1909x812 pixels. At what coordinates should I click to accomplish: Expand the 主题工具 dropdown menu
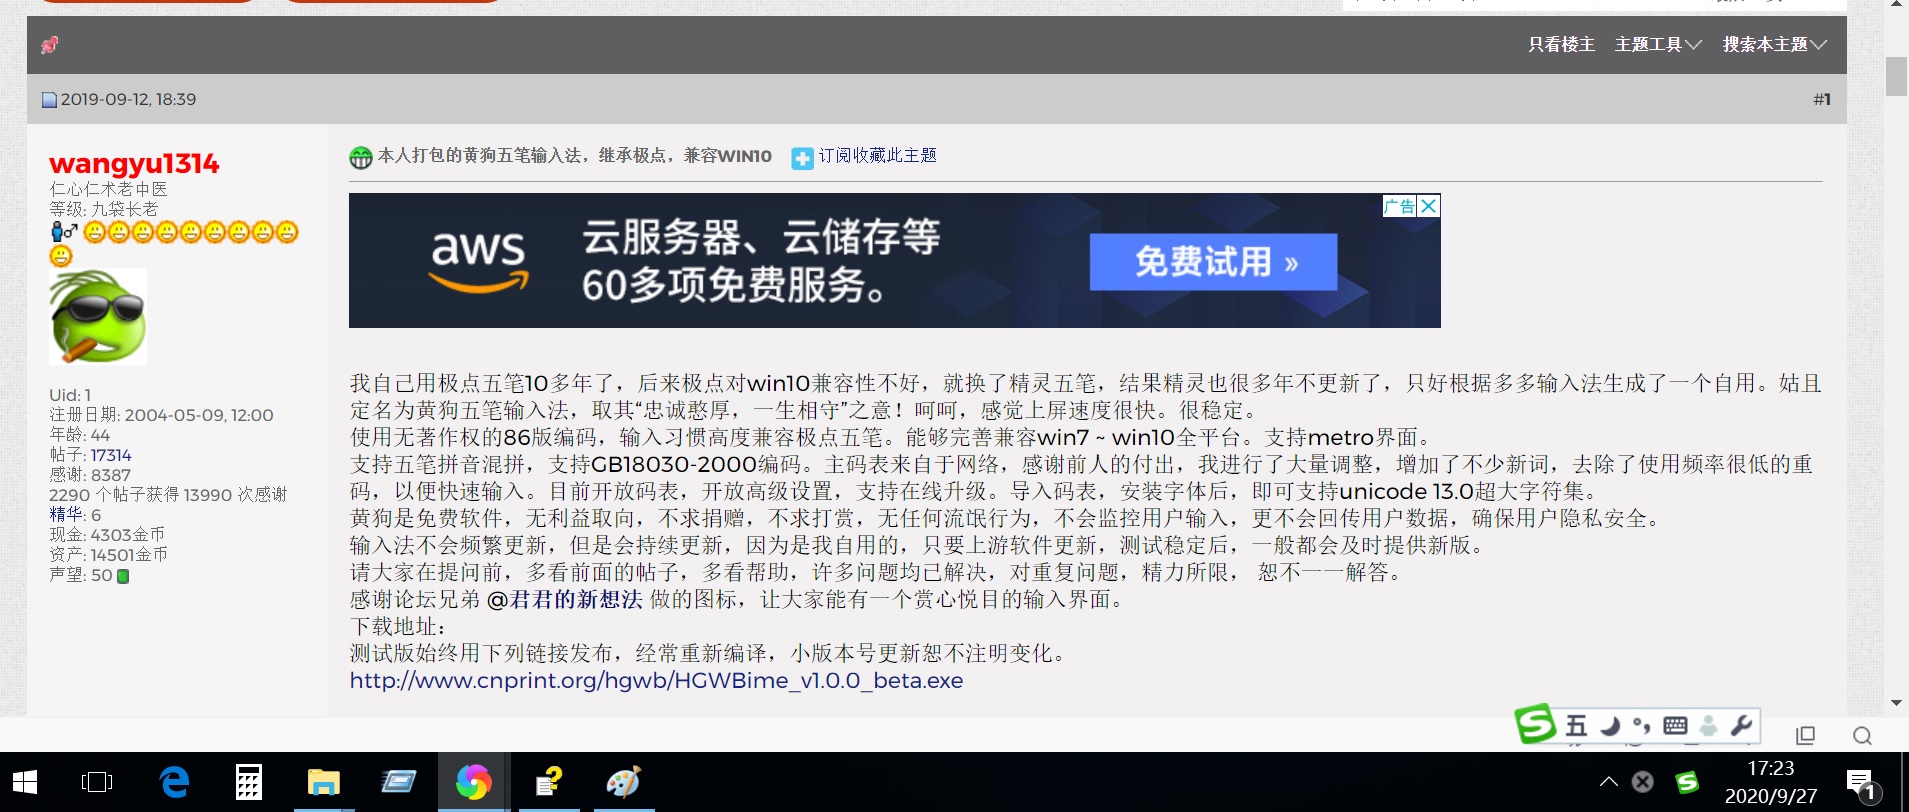click(1657, 45)
